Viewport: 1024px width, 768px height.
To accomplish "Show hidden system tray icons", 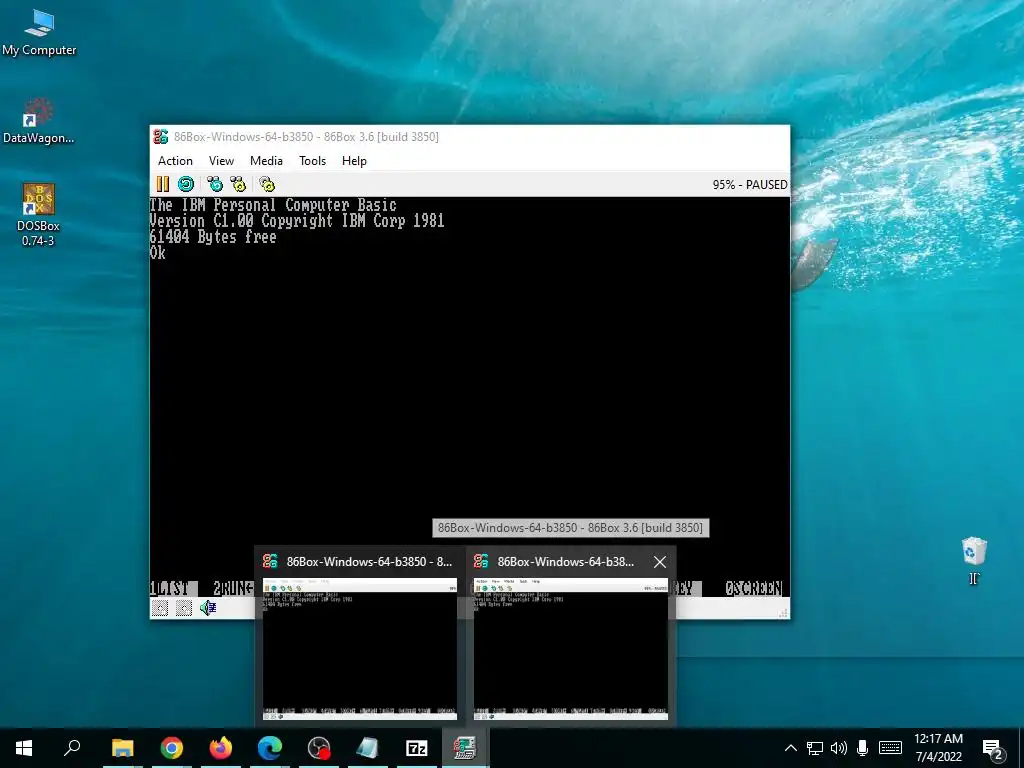I will point(790,748).
